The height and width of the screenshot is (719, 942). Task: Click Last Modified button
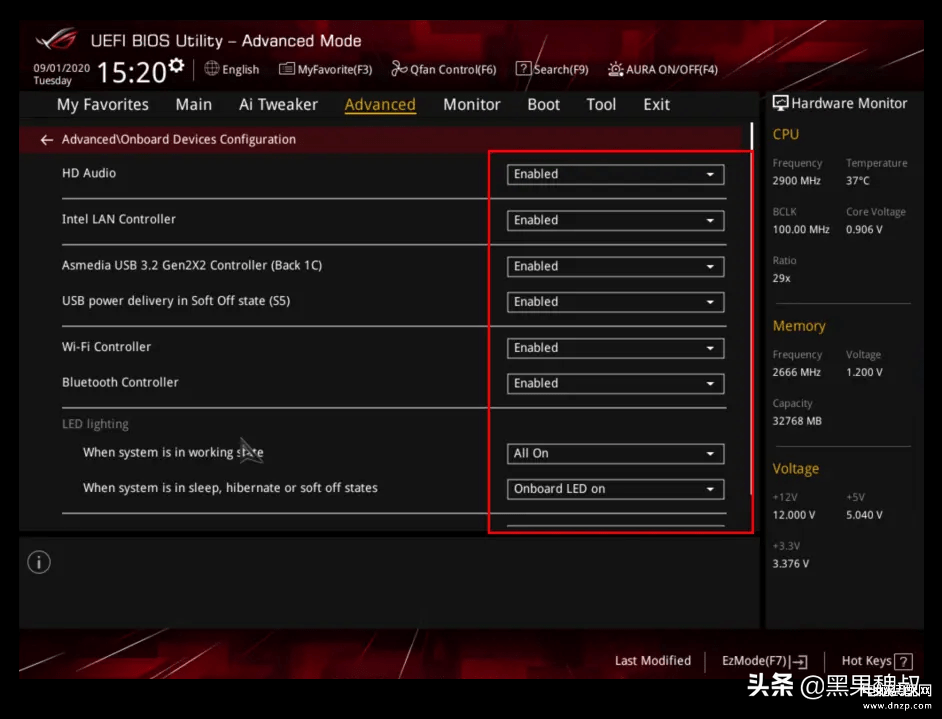pos(653,661)
